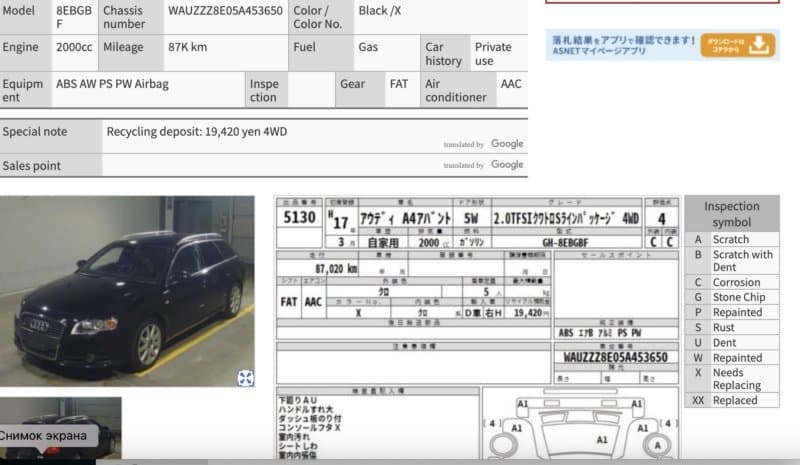Select the Stone Chip legend row
Screen dimensions: 800x465
(732, 297)
